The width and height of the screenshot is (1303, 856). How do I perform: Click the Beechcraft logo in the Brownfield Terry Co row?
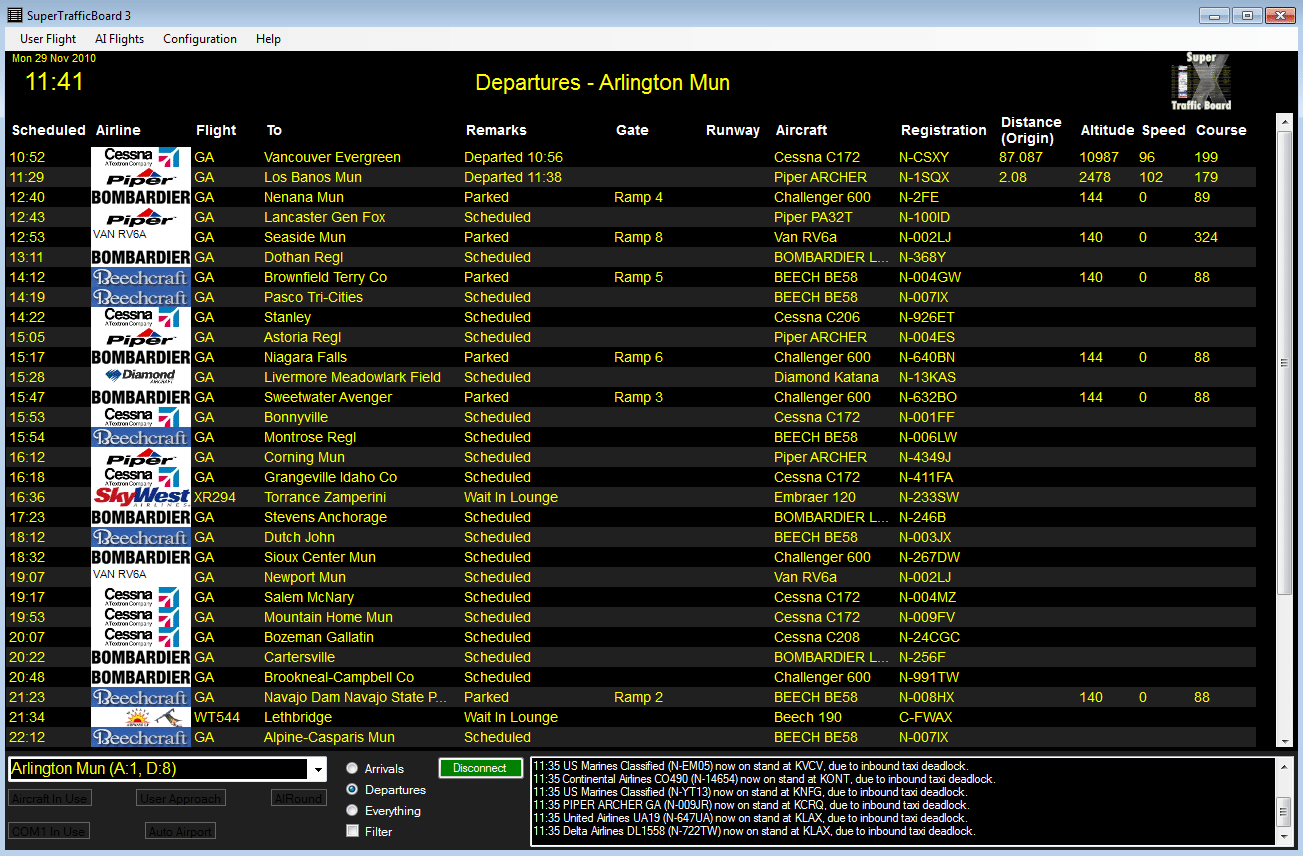click(x=141, y=277)
